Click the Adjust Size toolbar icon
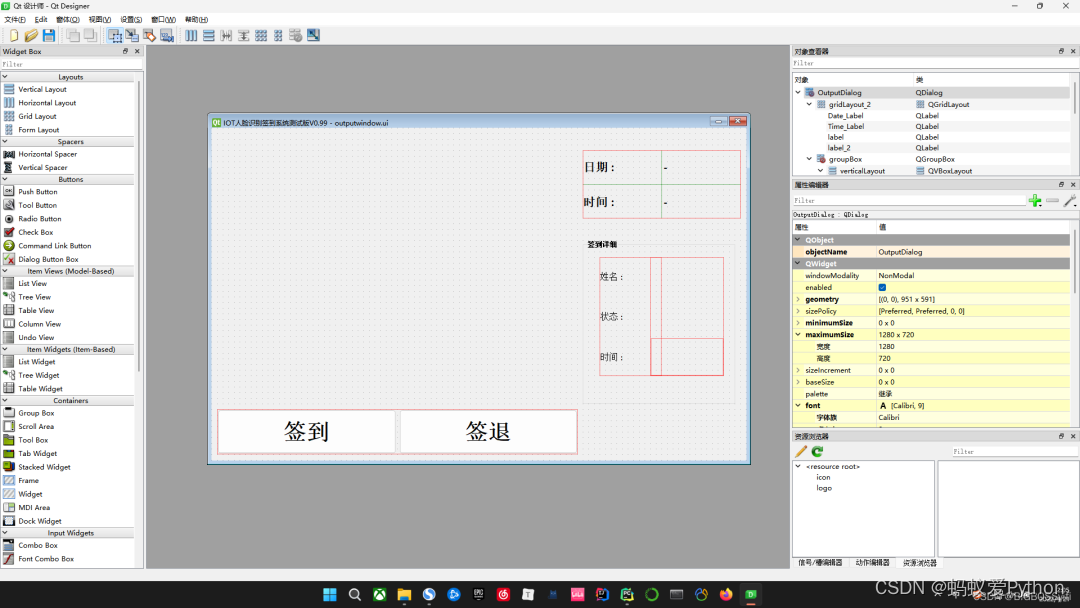Image resolution: width=1080 pixels, height=608 pixels. pos(313,35)
